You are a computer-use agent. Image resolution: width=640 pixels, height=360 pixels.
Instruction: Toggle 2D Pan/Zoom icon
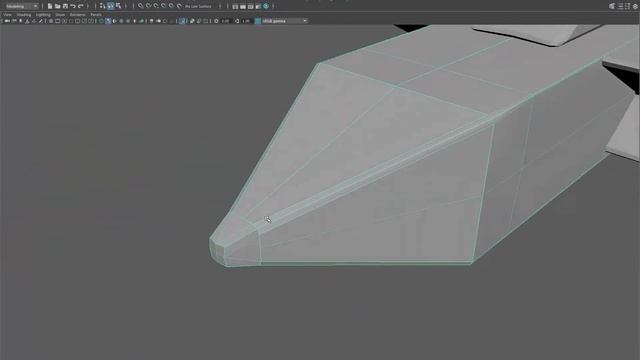pos(40,21)
